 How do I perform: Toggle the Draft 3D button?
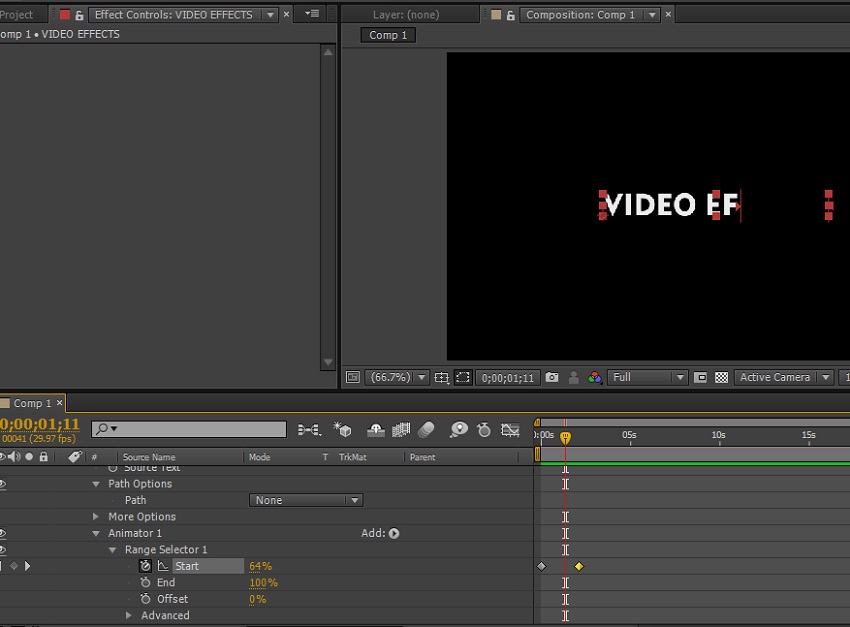click(x=343, y=430)
